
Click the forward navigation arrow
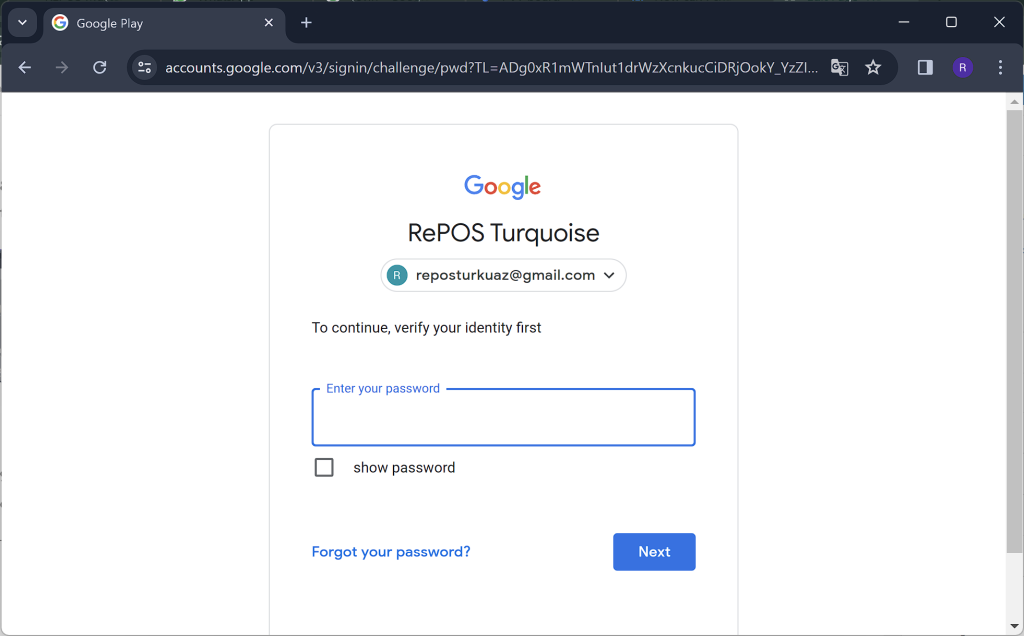[62, 67]
